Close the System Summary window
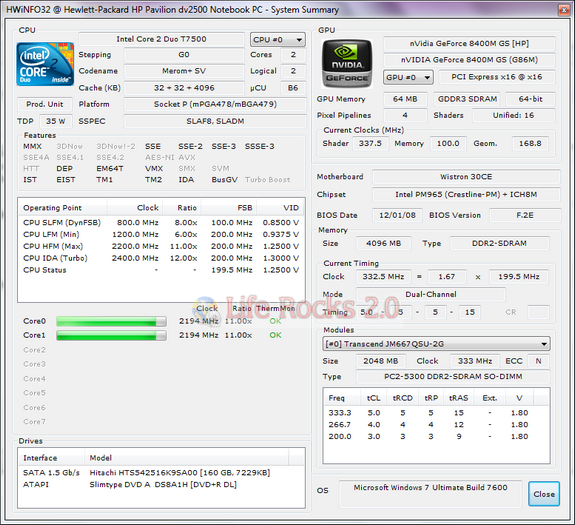This screenshot has height=525, width=575. pos(564,10)
